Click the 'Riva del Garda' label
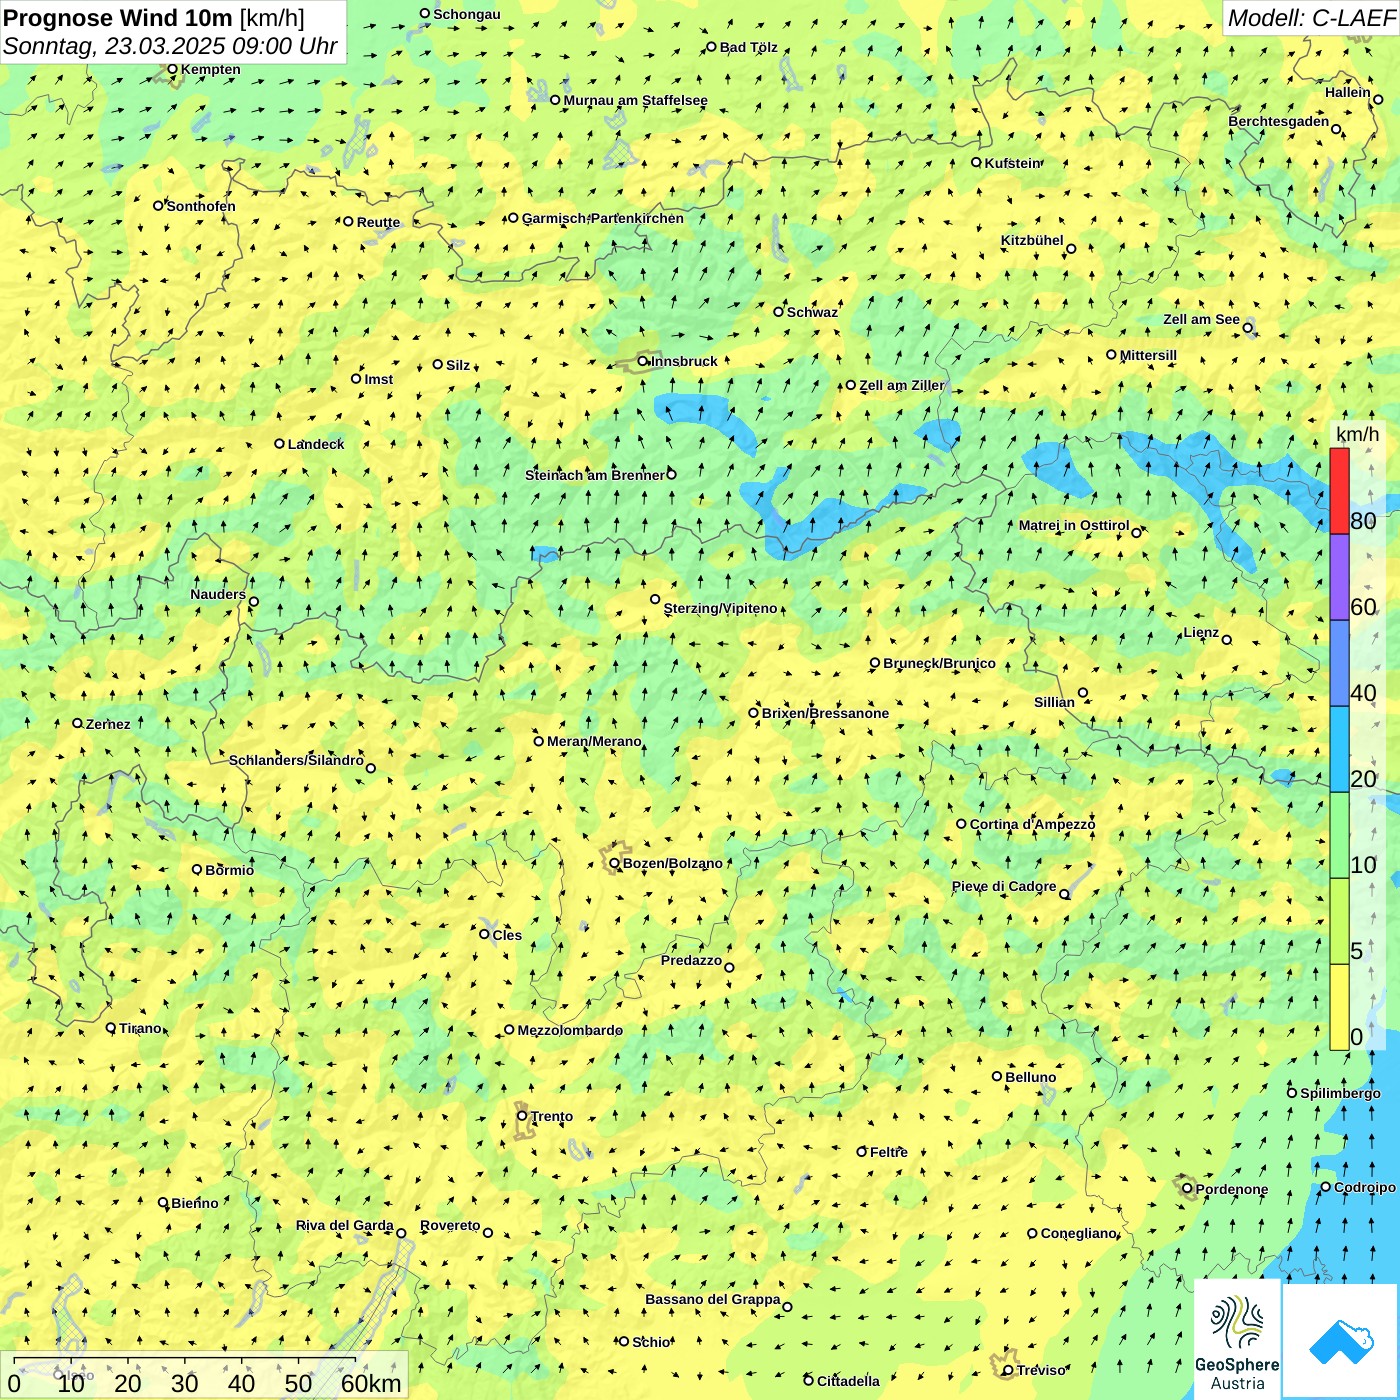 pos(344,1225)
